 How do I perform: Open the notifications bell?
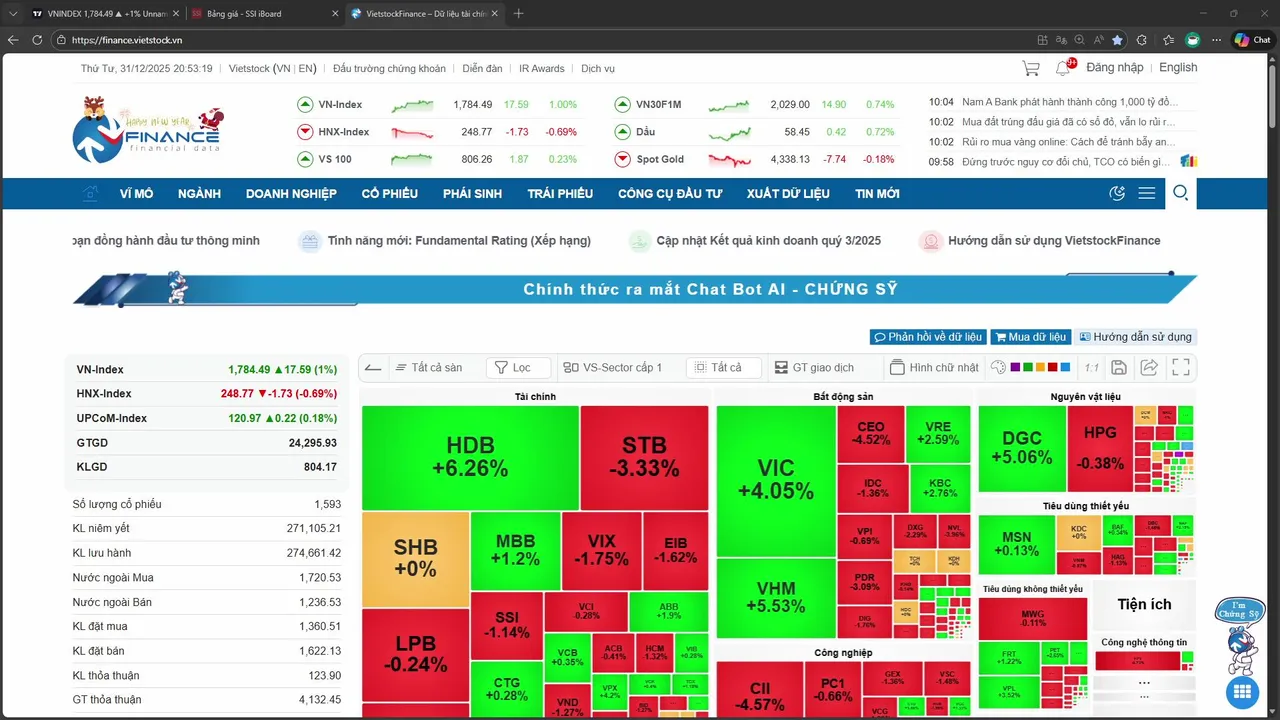coord(1063,68)
